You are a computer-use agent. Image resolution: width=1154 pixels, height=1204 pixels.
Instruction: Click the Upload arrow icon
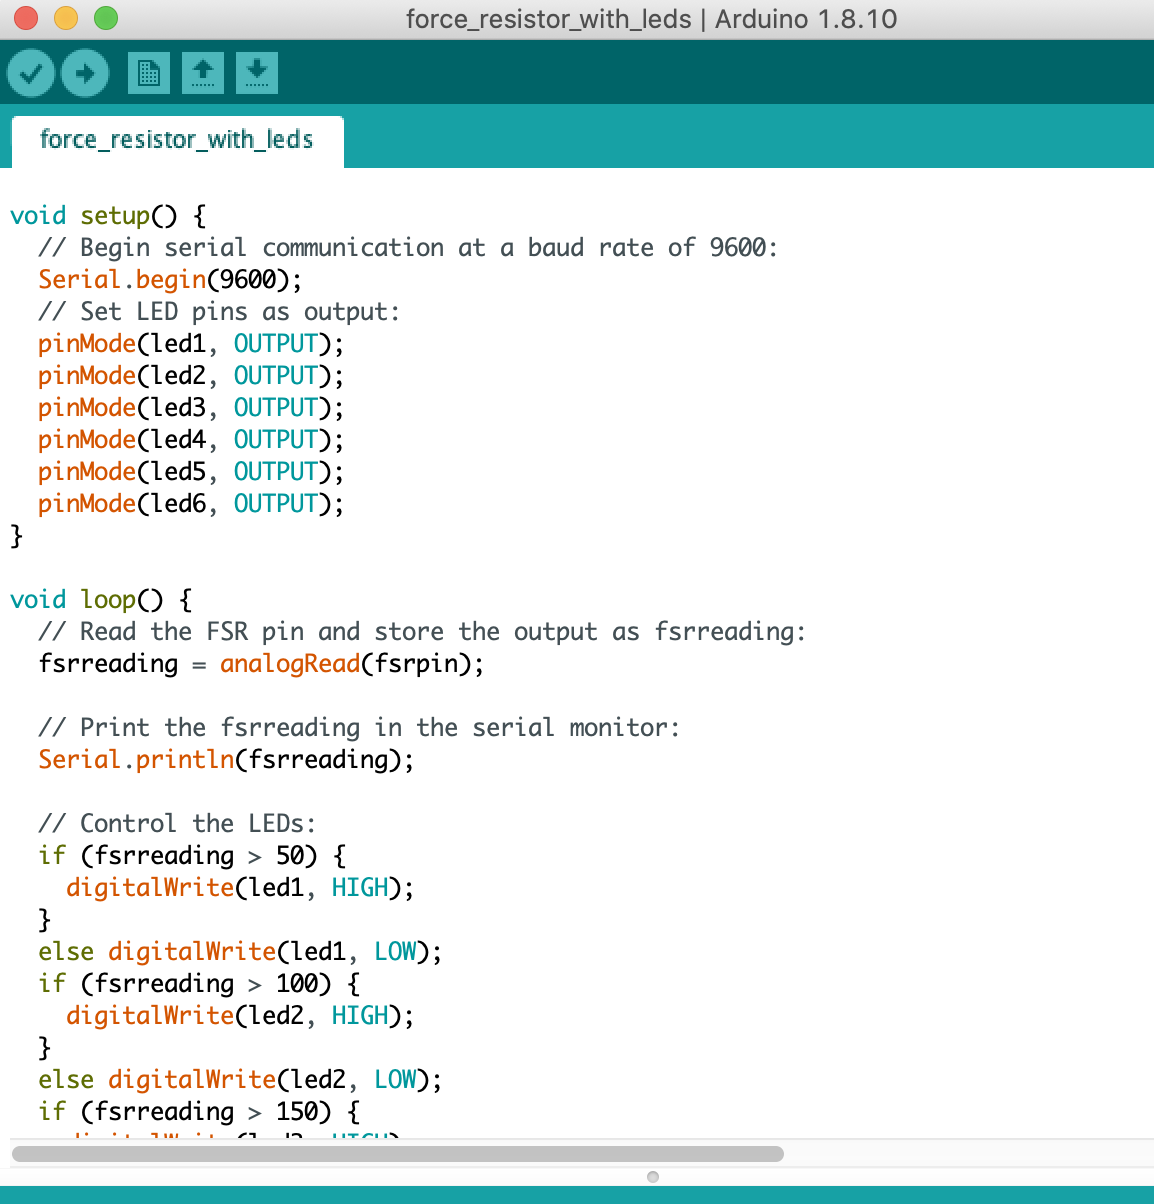click(x=85, y=73)
